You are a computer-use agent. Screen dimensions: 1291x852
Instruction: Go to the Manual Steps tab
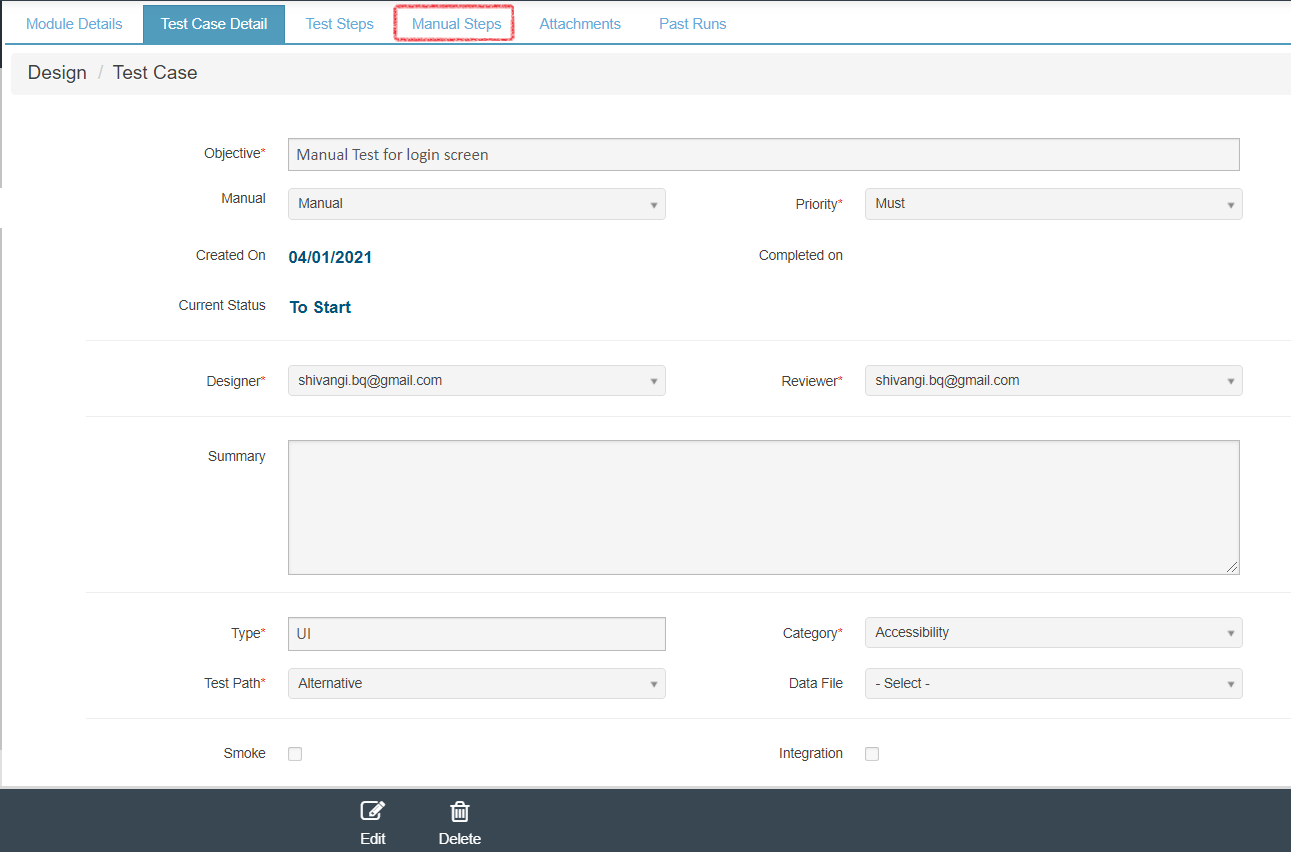click(457, 24)
